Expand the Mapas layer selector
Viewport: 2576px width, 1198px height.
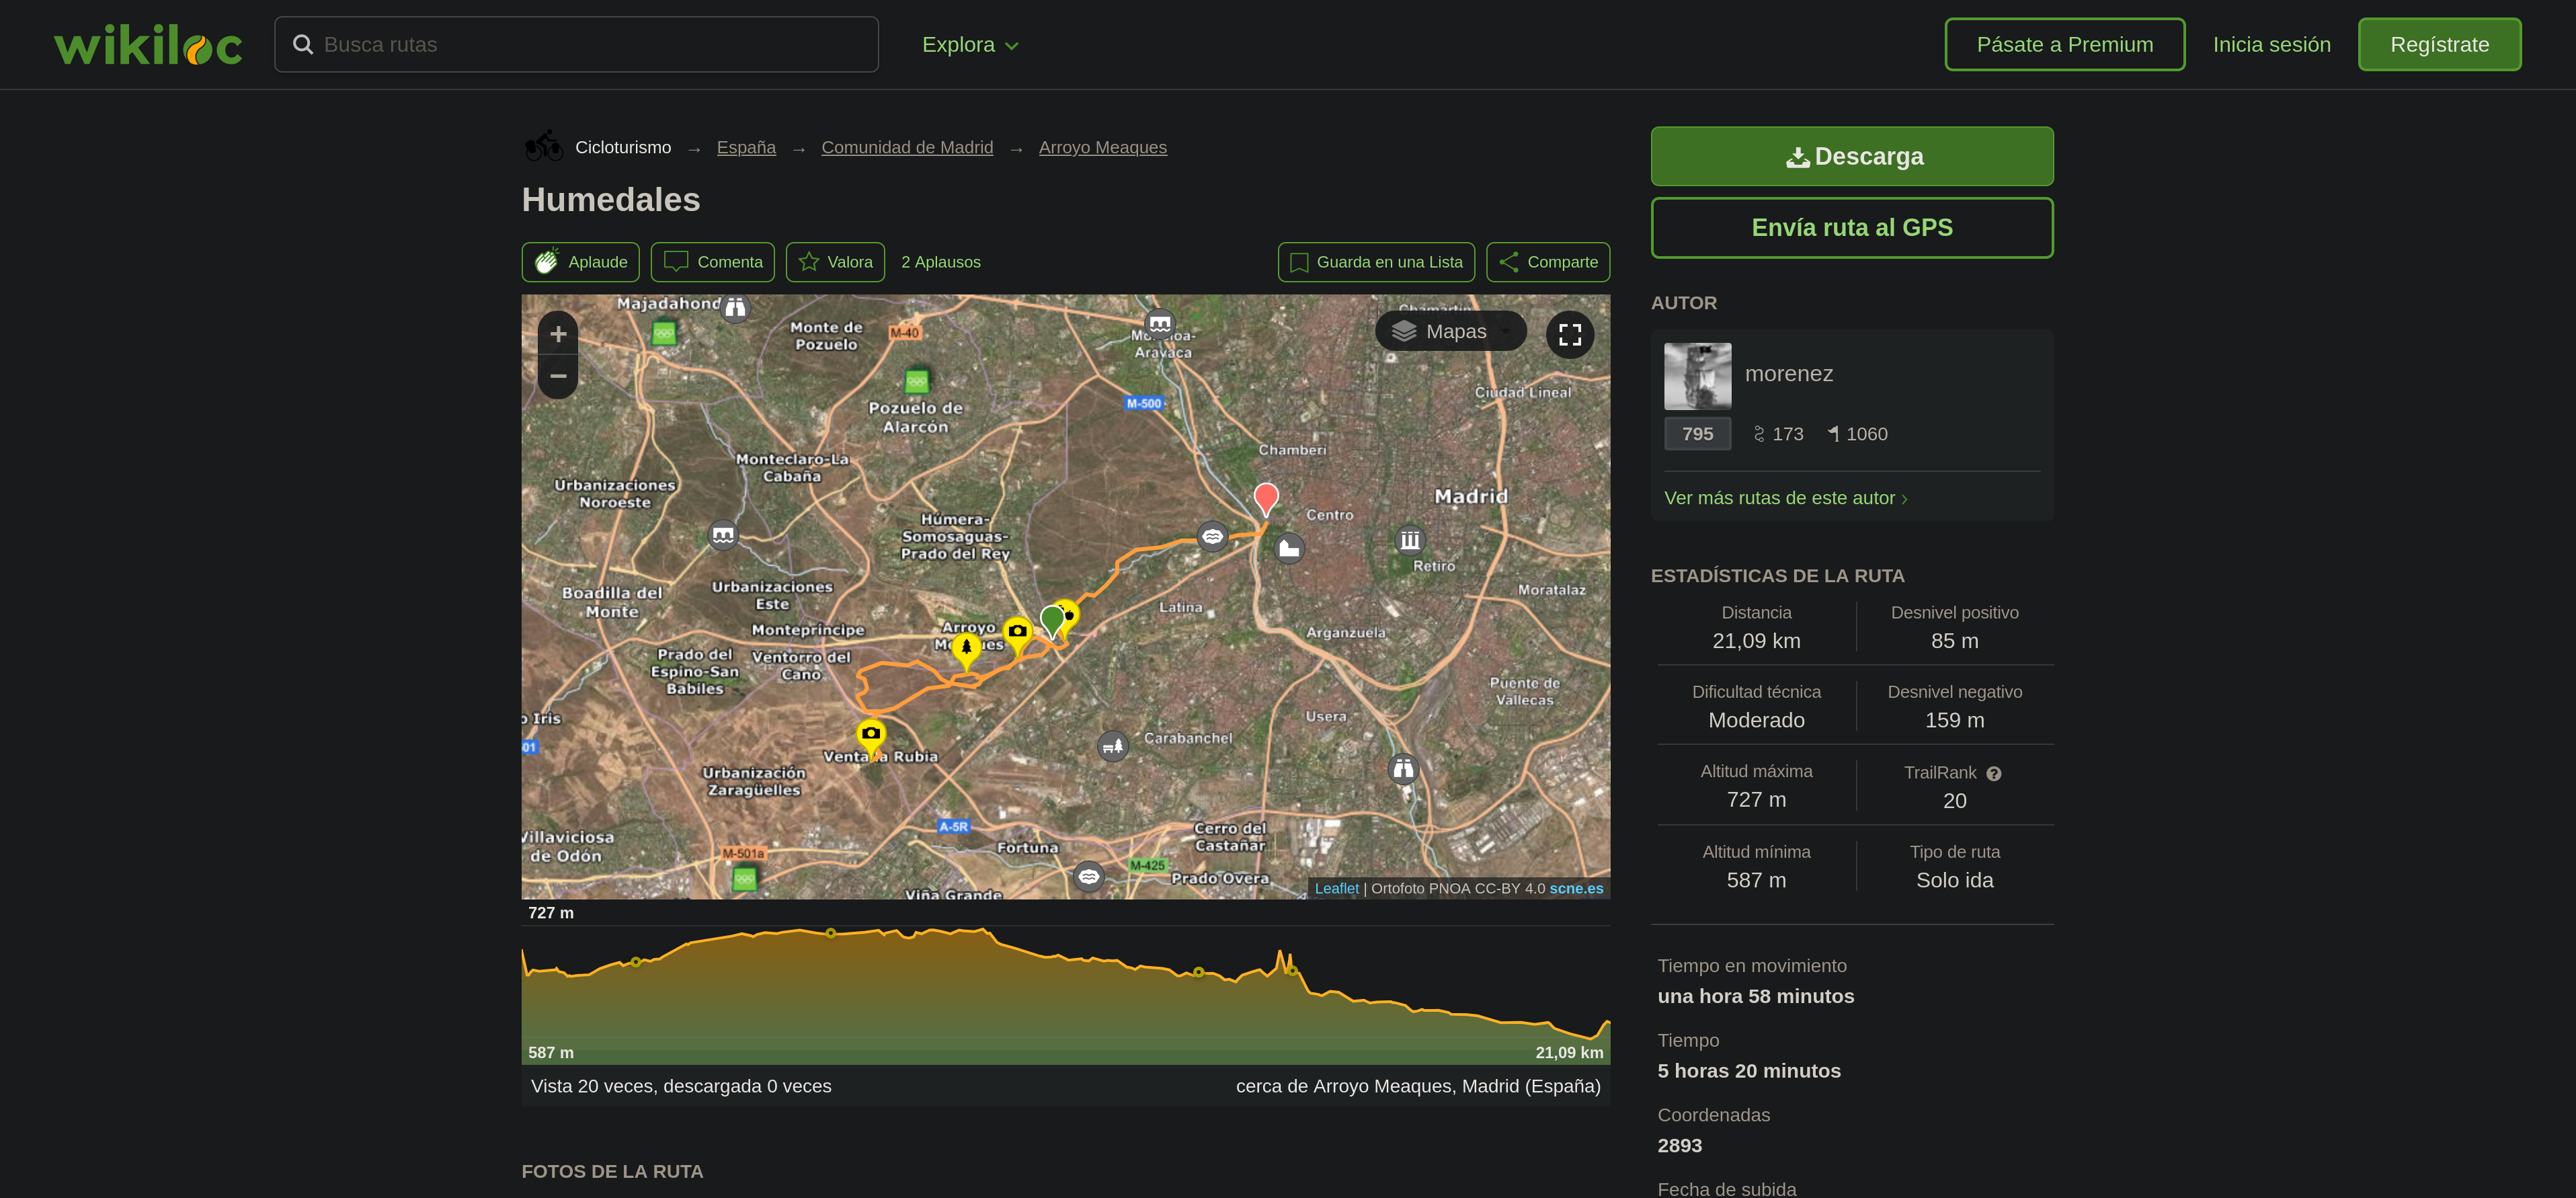1450,331
